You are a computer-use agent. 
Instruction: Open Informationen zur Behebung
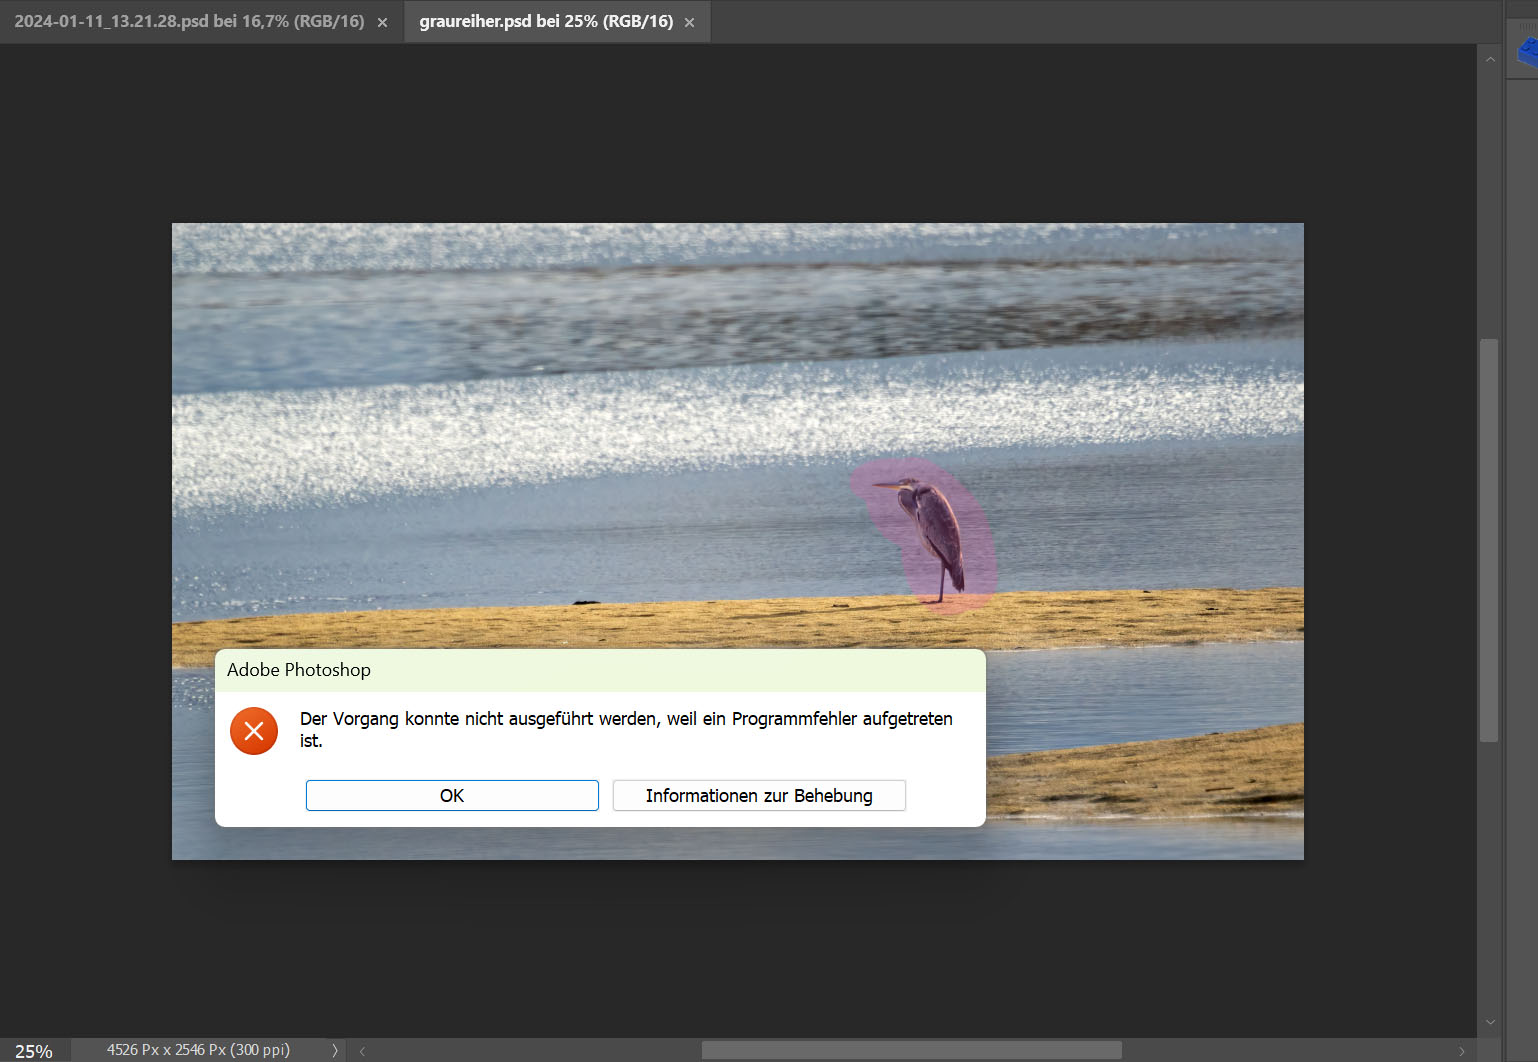[758, 795]
